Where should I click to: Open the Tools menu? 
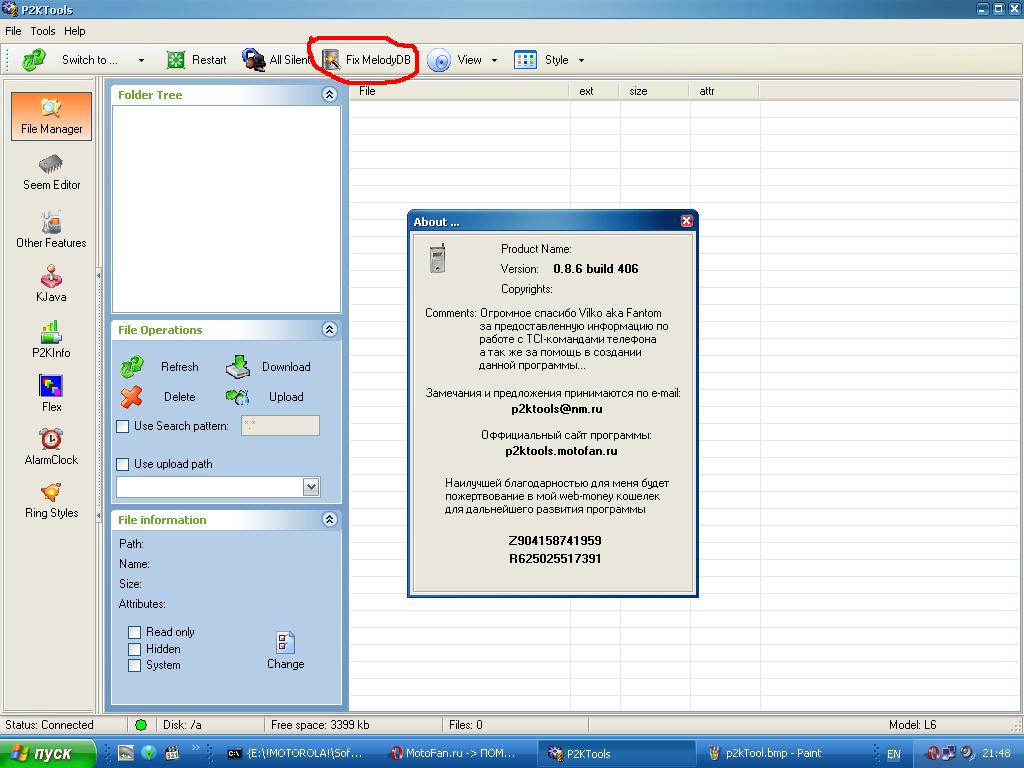[42, 31]
